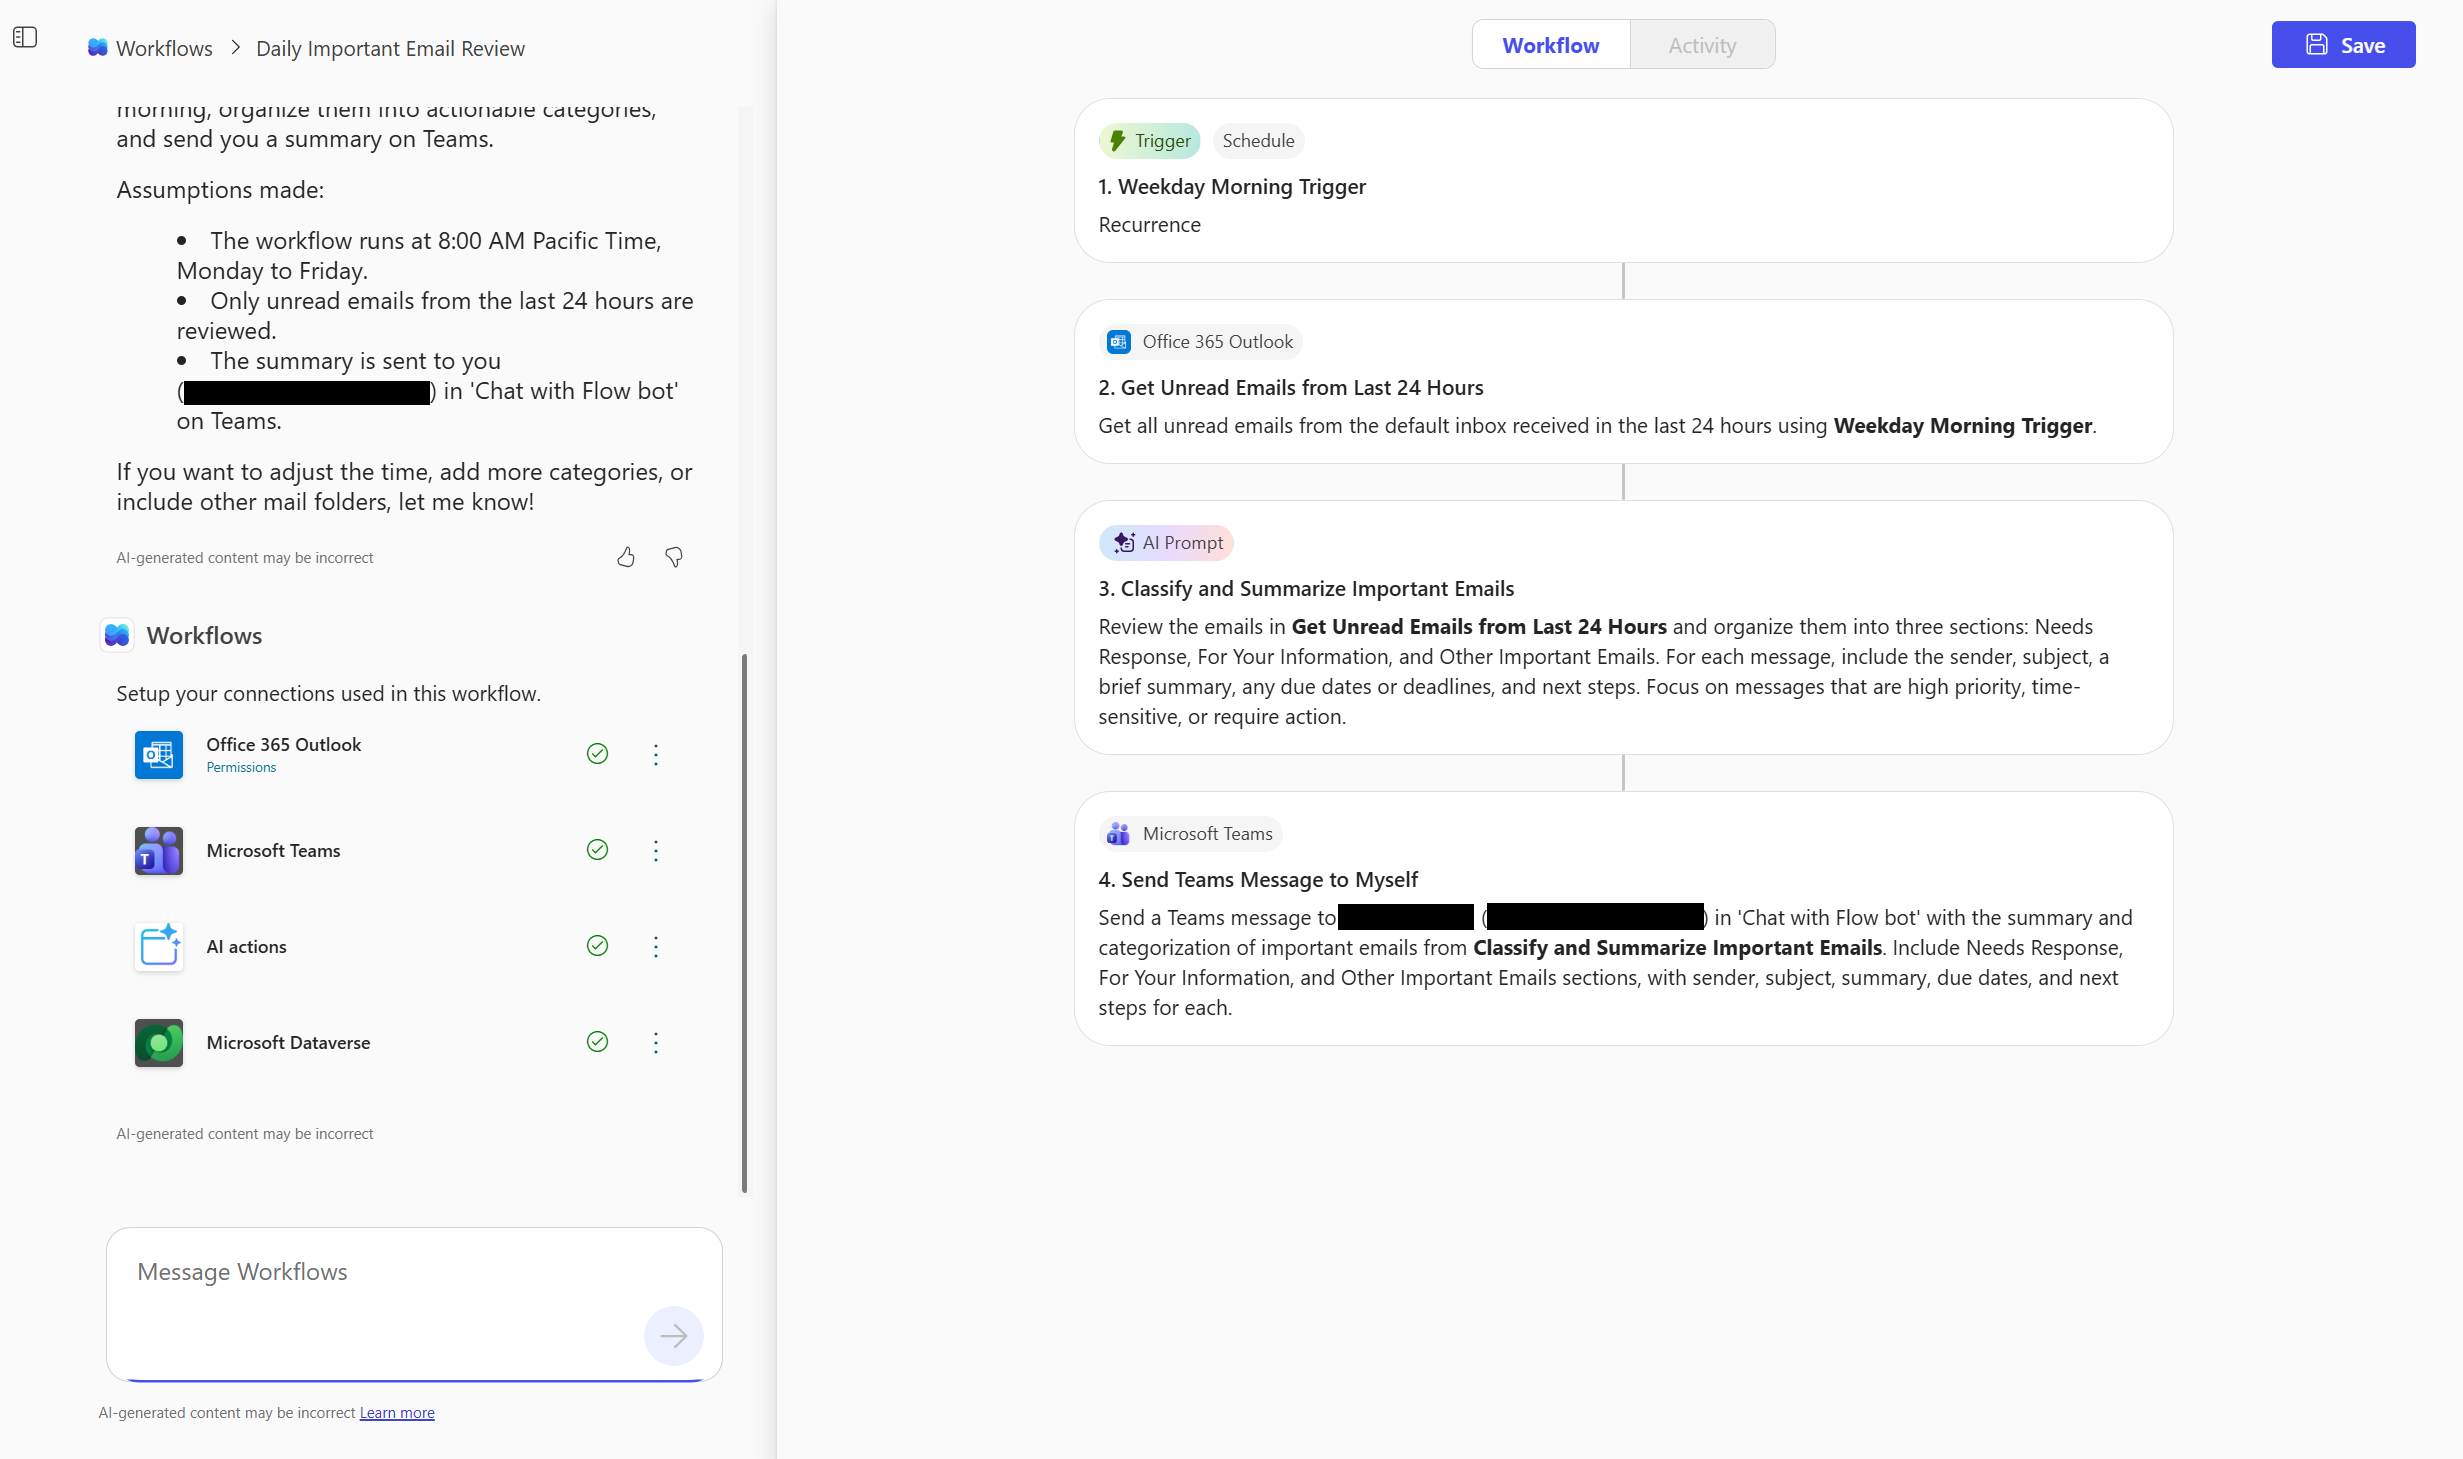Open the options menu for Microsoft Dataverse
This screenshot has width=2463, height=1459.
tap(656, 1042)
